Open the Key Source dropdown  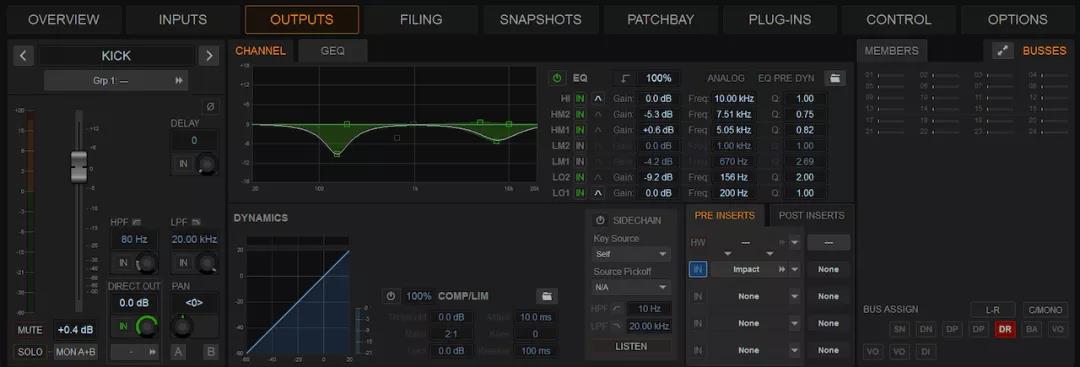click(x=631, y=254)
